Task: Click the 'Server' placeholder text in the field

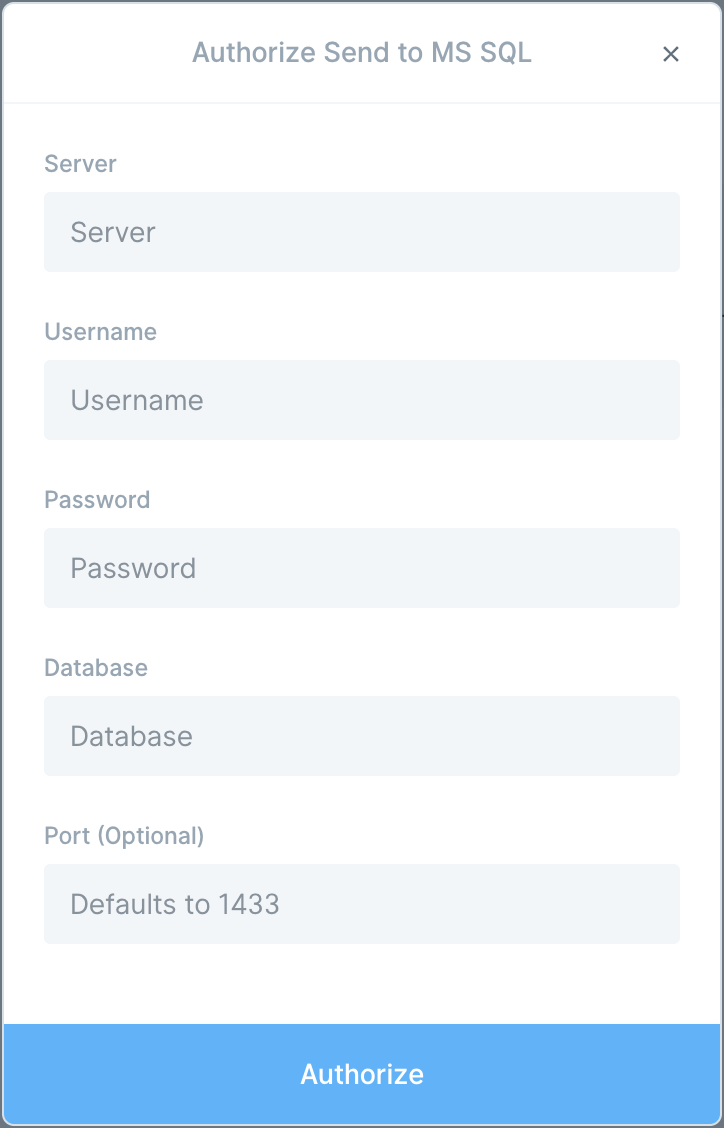Action: (113, 232)
